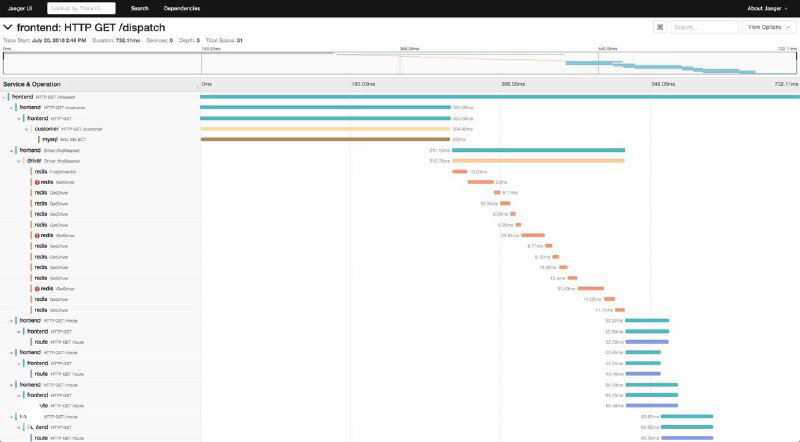Screen dimensions: 800x442
Task: Open the Jaeger UI home link
Action: click(x=19, y=8)
